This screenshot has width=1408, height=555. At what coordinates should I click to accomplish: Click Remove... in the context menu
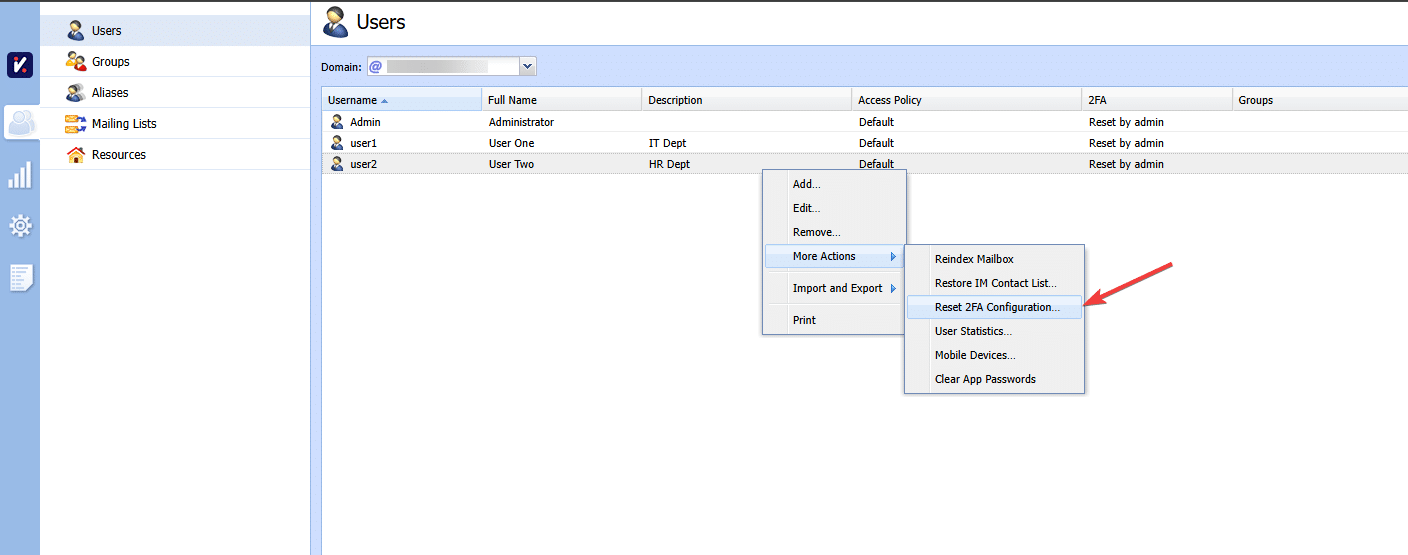pos(816,233)
